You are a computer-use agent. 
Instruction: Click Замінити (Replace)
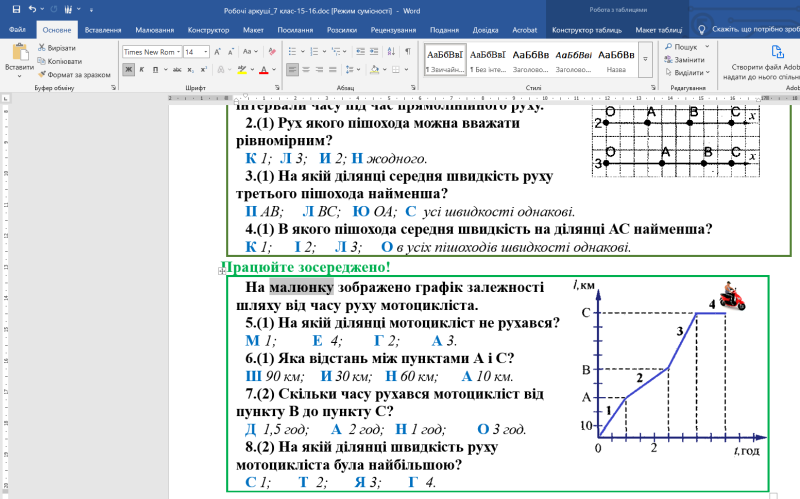(685, 60)
